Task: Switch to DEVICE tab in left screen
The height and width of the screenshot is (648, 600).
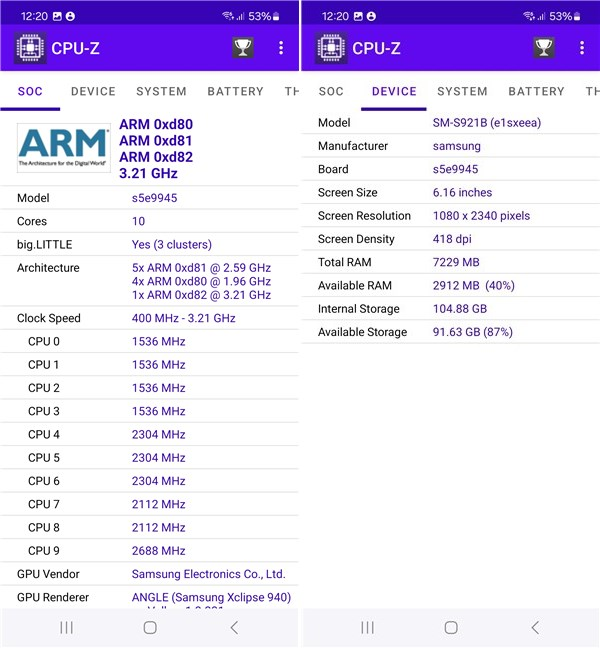Action: point(93,91)
